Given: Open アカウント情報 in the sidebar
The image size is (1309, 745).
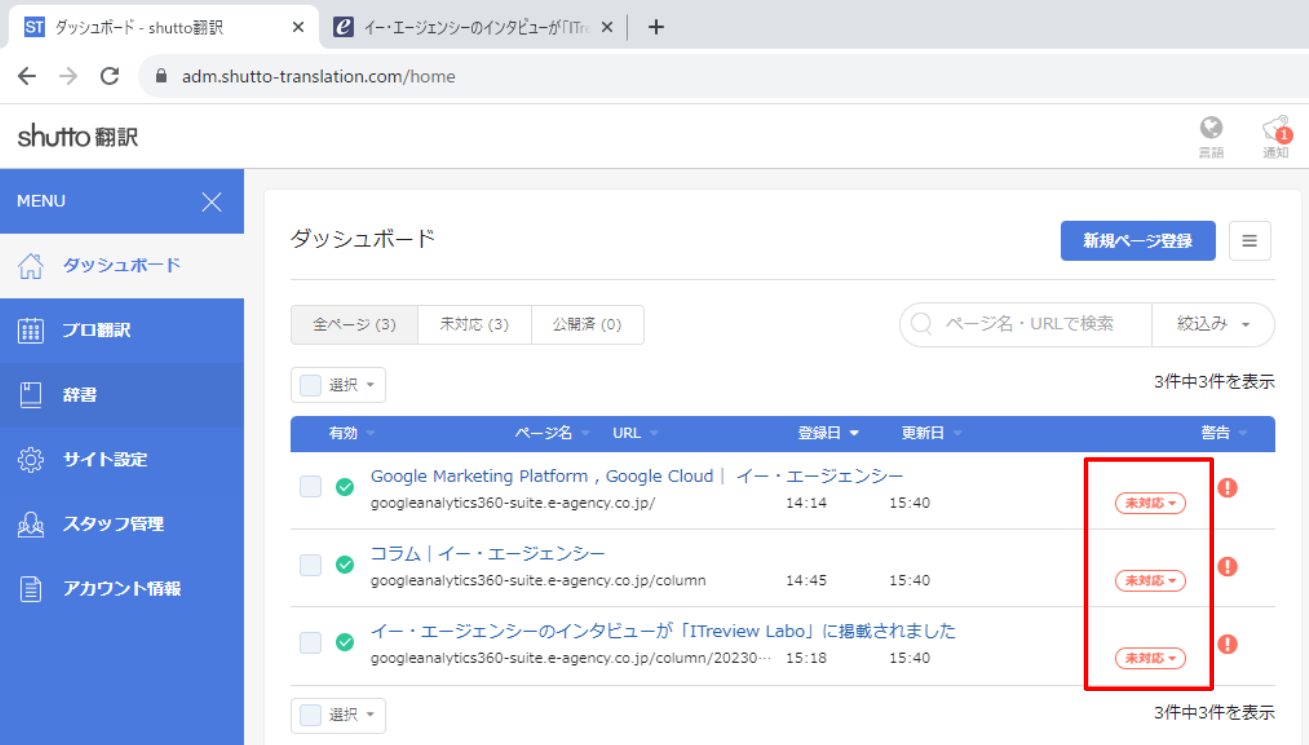Looking at the screenshot, I should 122,588.
